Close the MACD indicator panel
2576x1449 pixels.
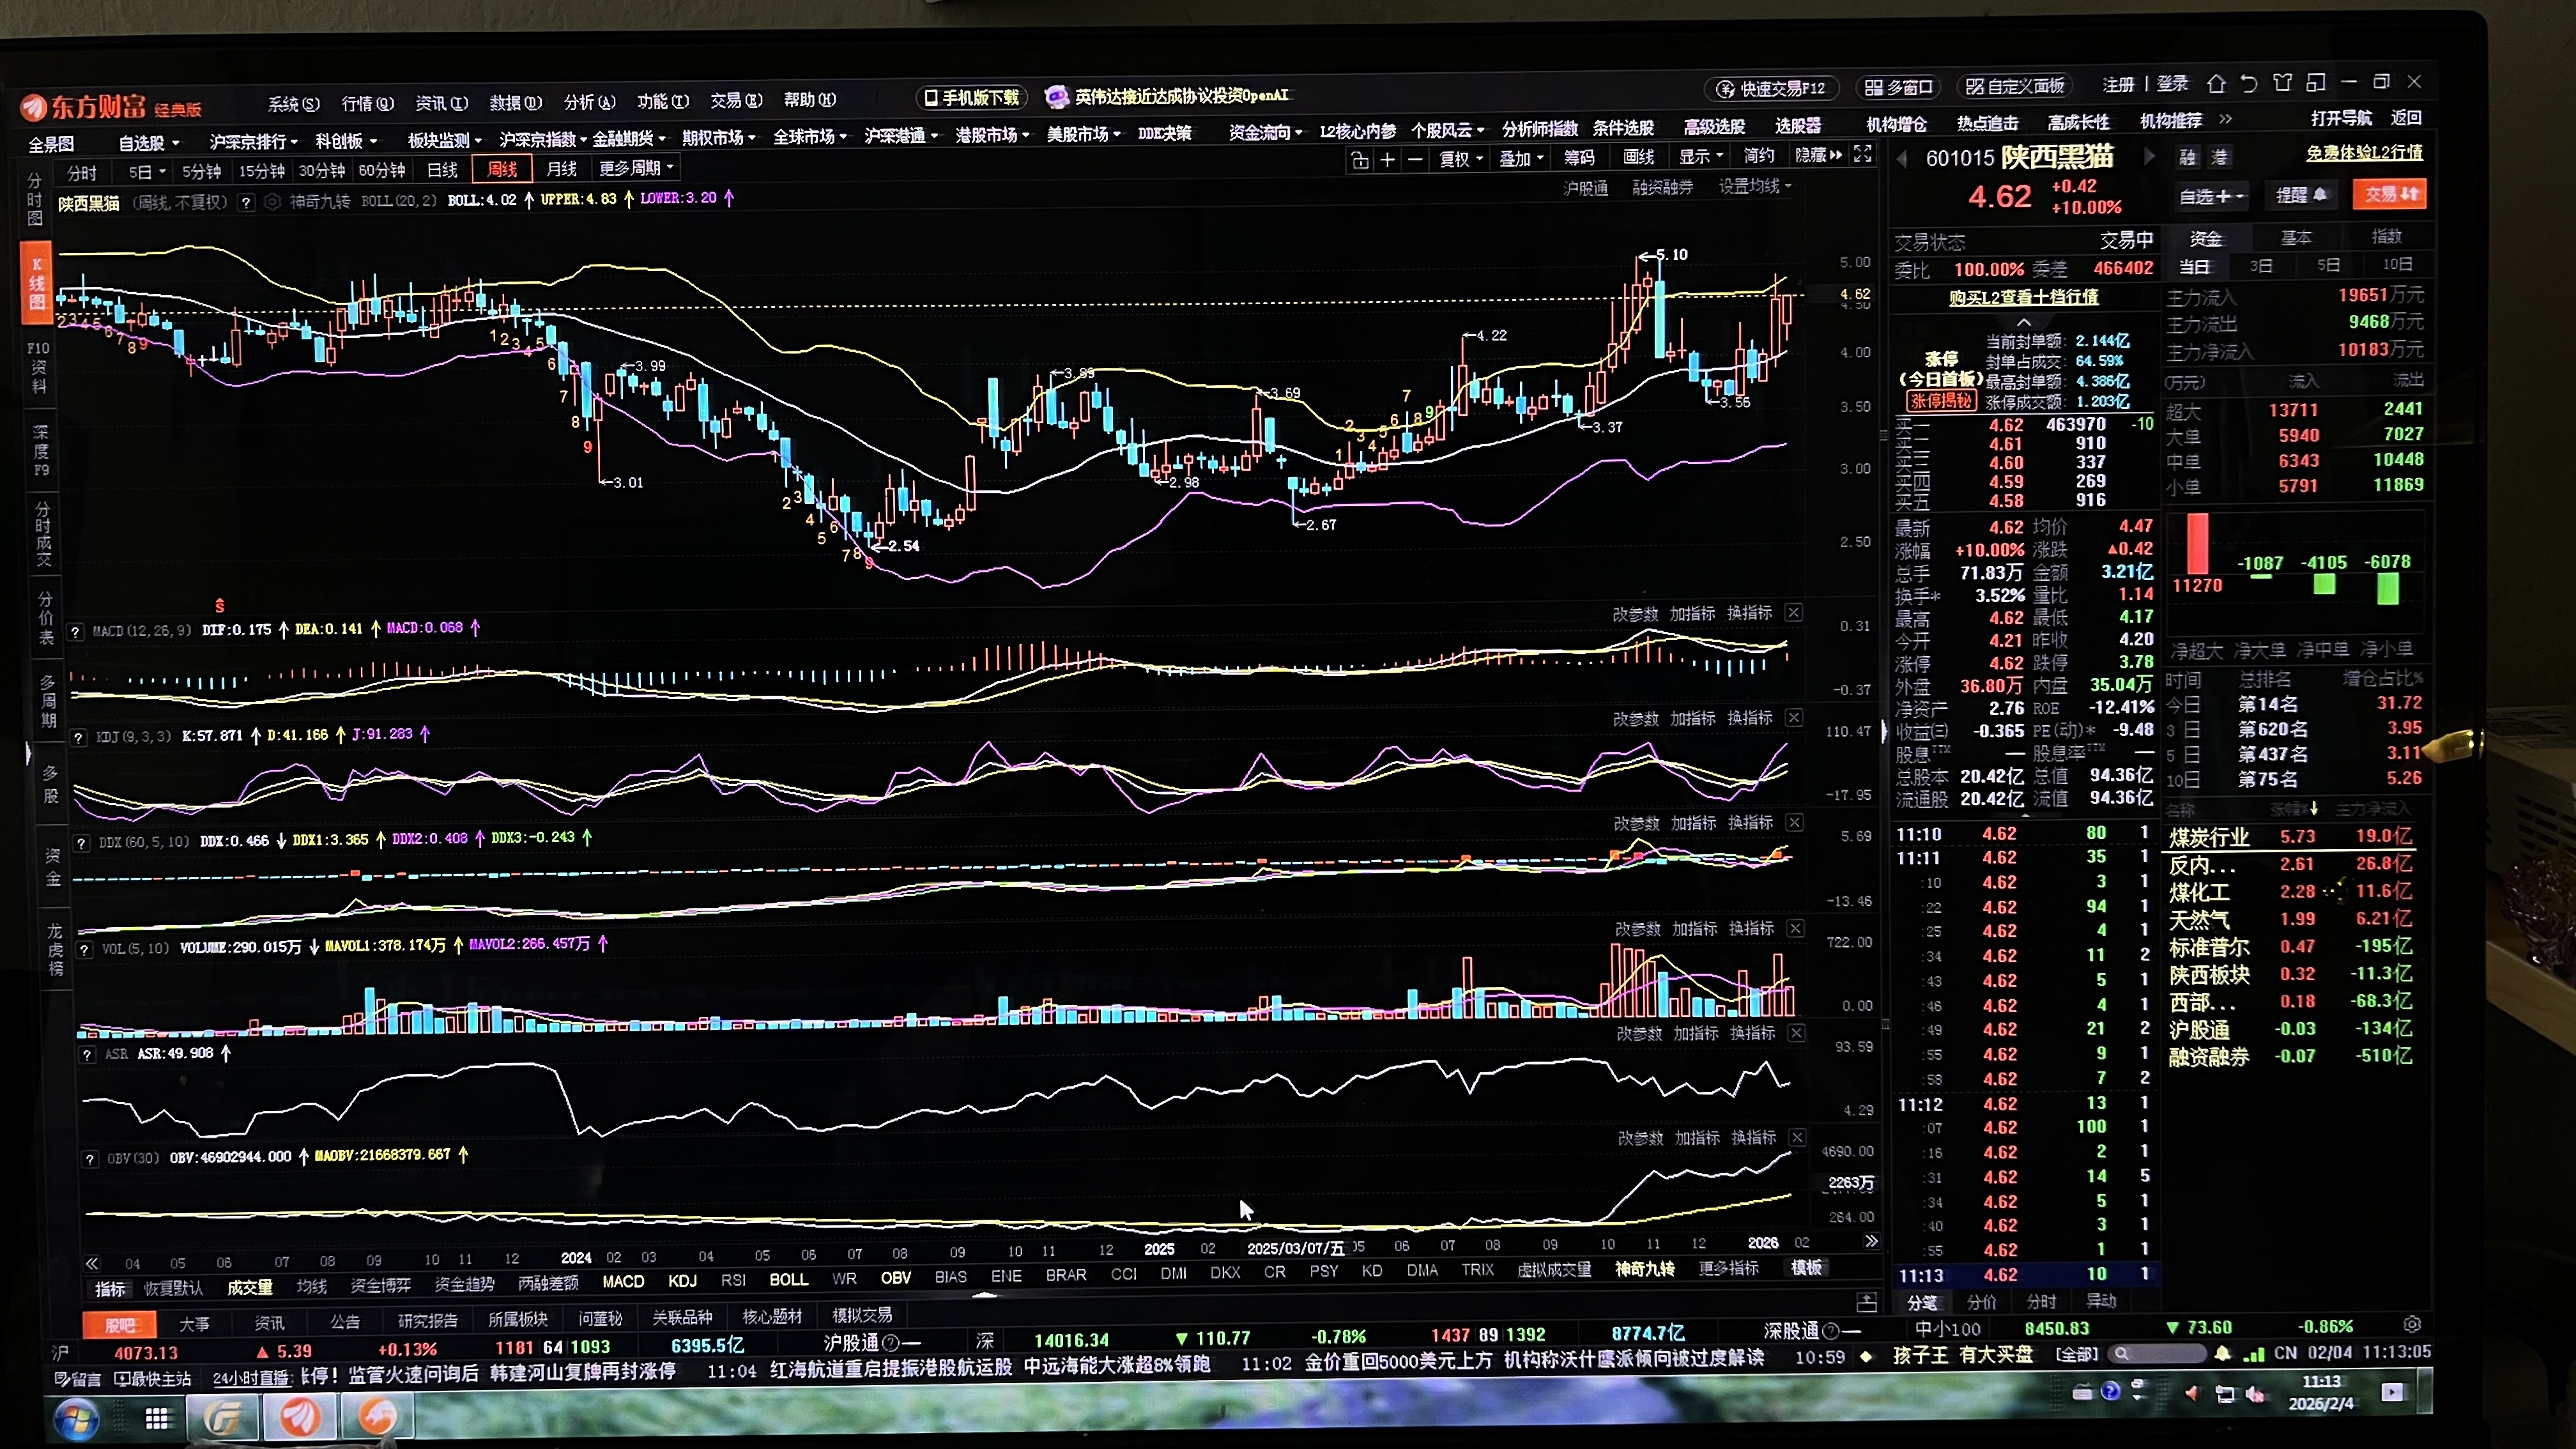pos(1794,612)
